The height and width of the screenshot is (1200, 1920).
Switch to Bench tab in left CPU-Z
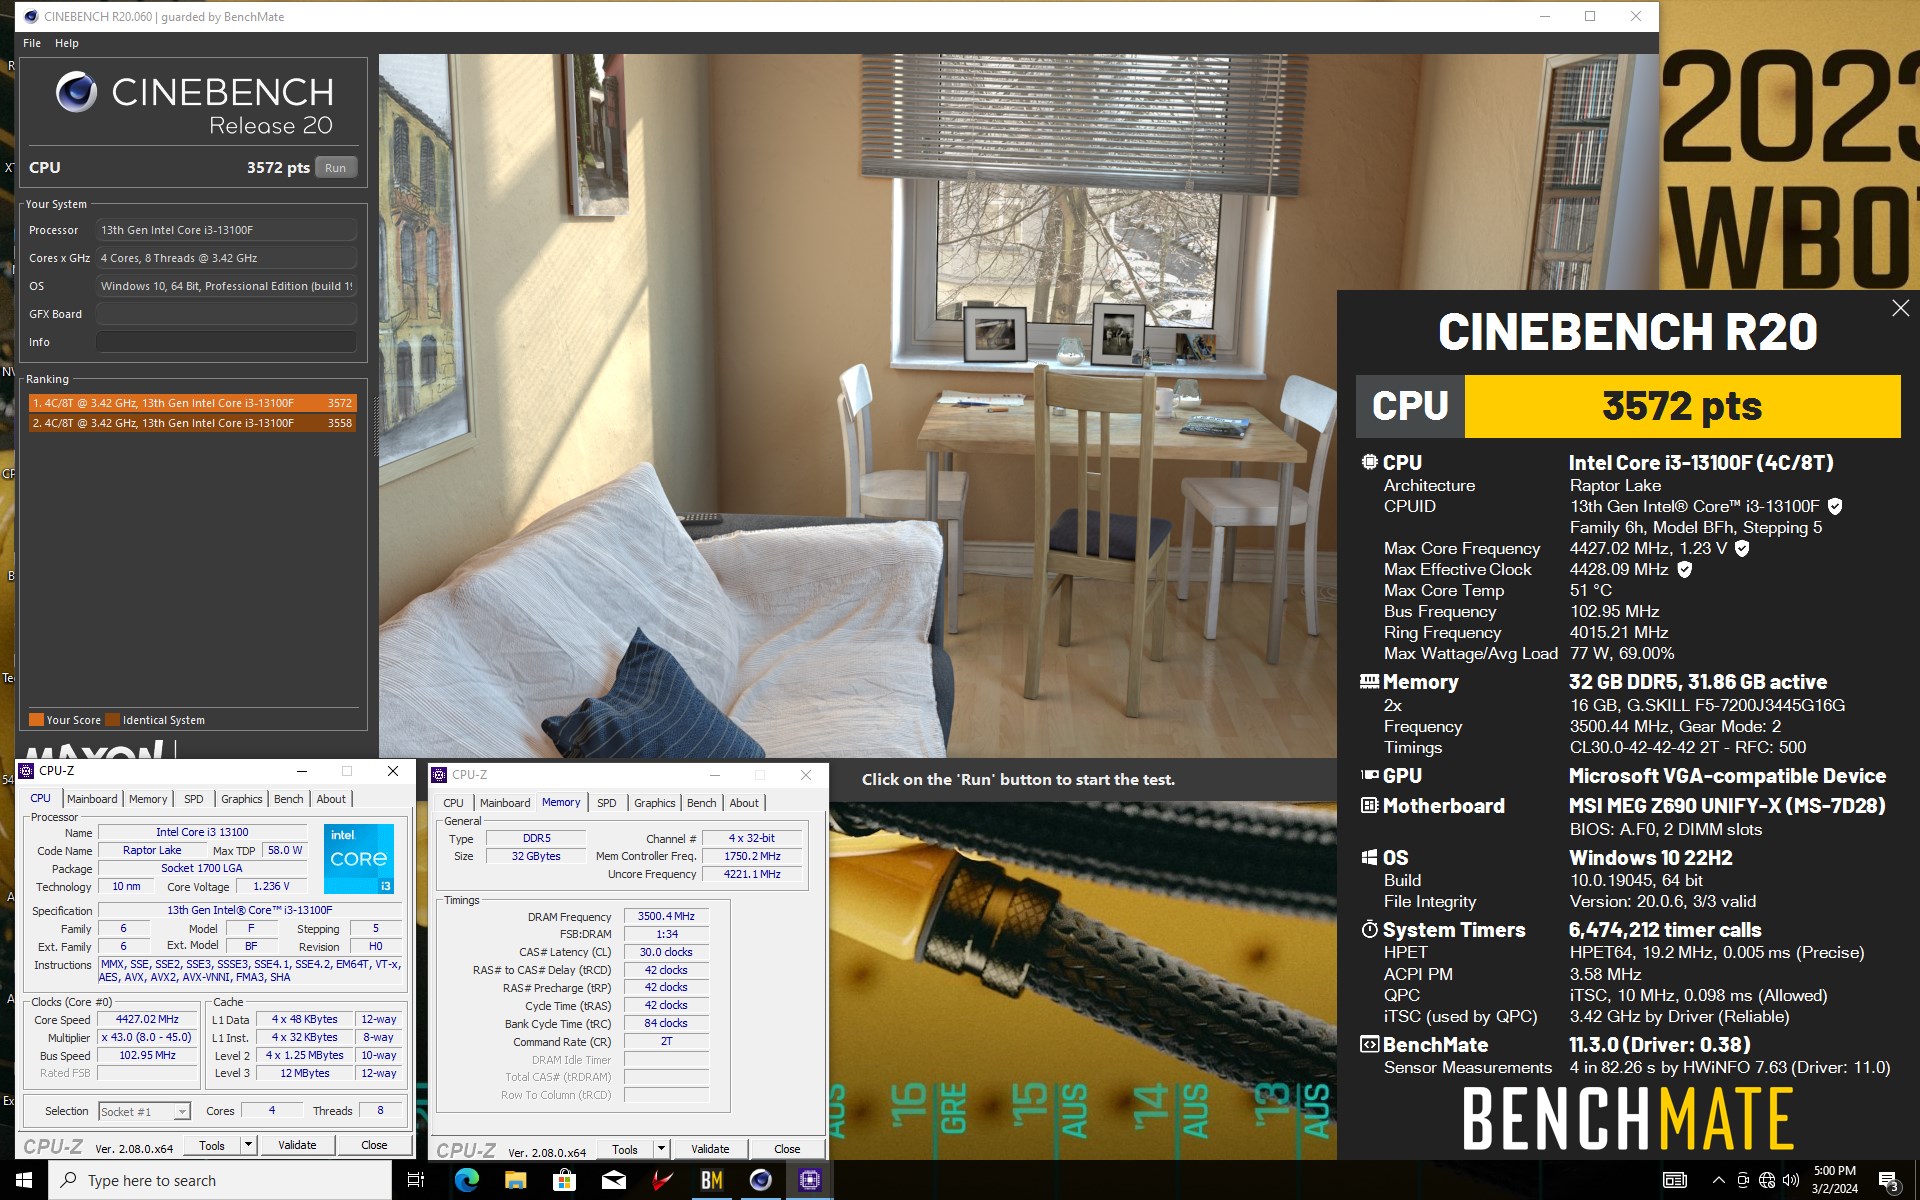(289, 798)
